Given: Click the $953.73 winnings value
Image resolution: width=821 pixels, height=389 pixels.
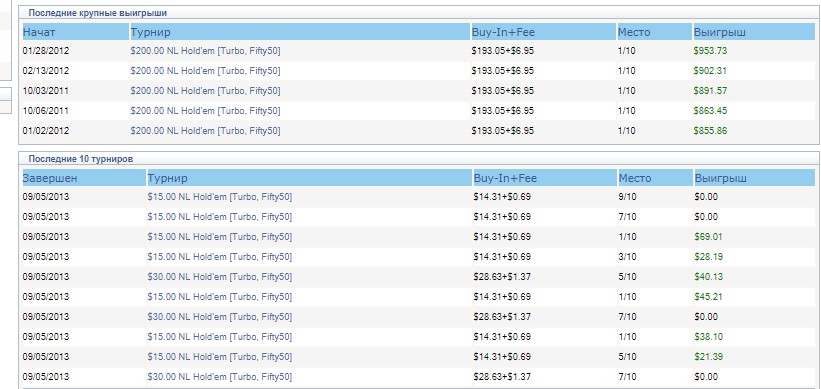Looking at the screenshot, I should [710, 51].
